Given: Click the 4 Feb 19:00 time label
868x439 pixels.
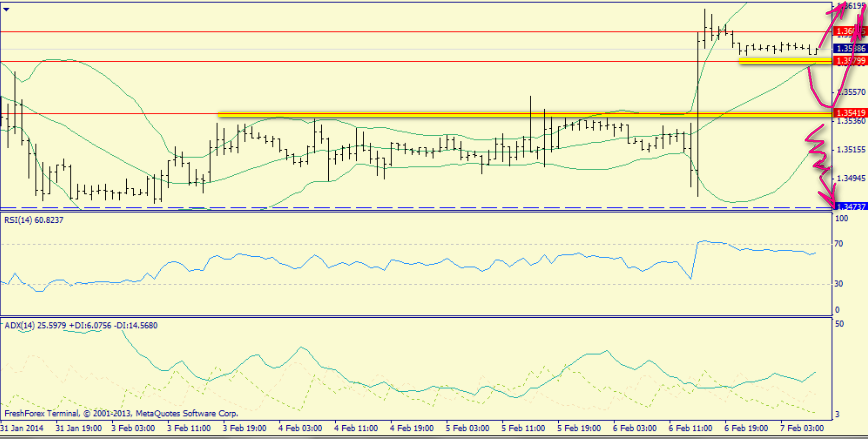Looking at the screenshot, I should point(412,428).
